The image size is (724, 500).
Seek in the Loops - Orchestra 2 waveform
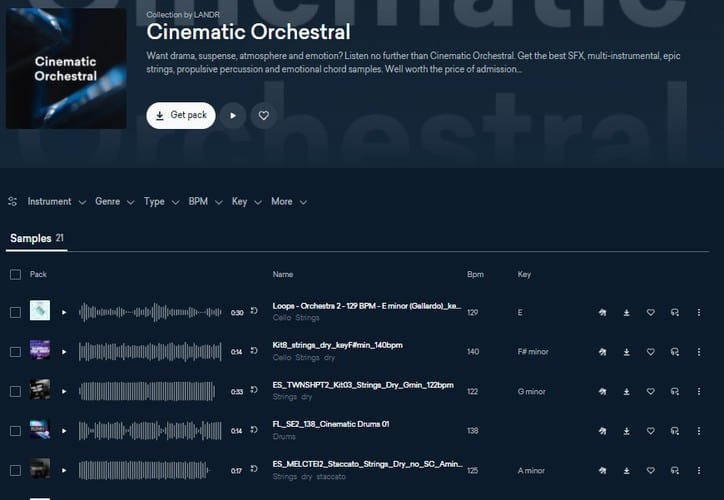(x=150, y=313)
